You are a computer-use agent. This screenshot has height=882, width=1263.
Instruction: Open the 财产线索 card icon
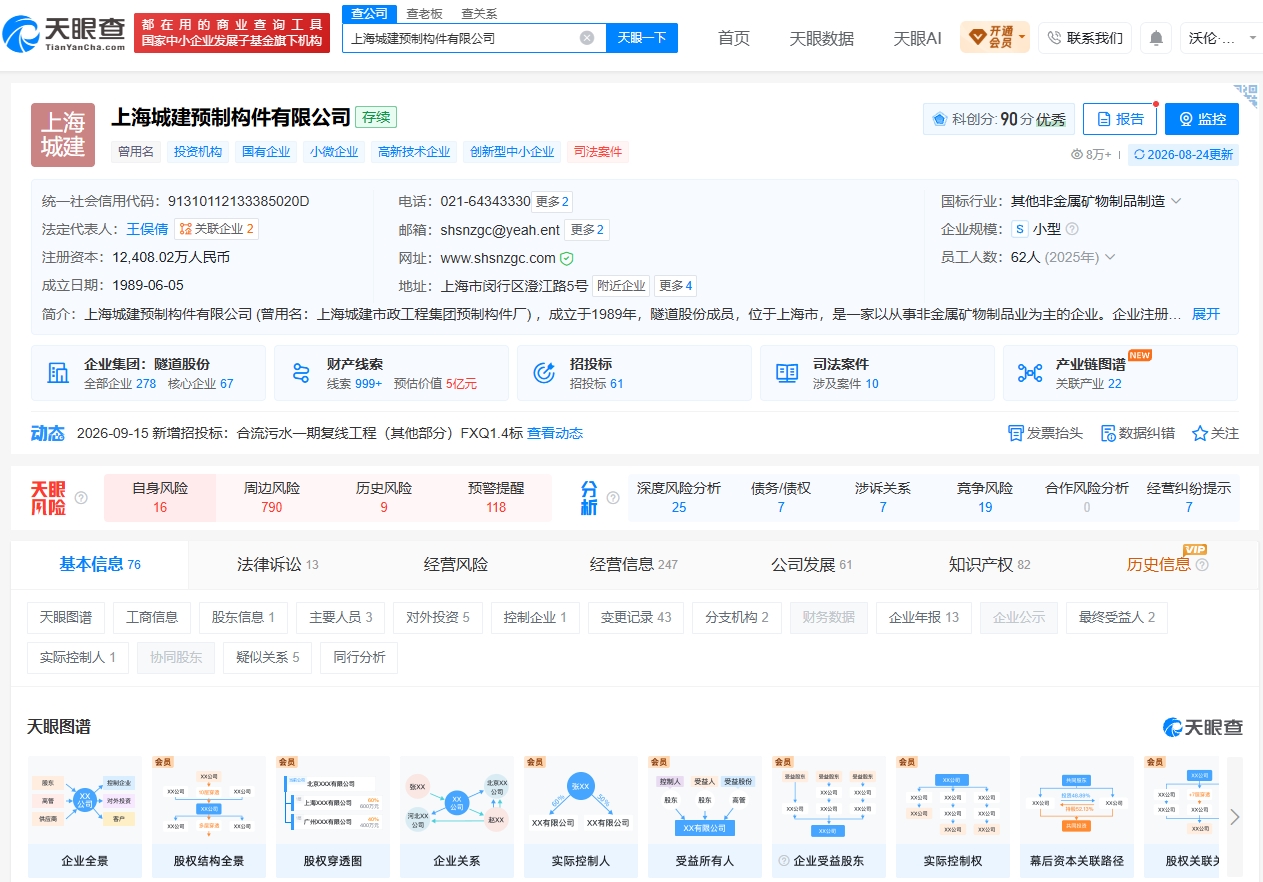(301, 373)
